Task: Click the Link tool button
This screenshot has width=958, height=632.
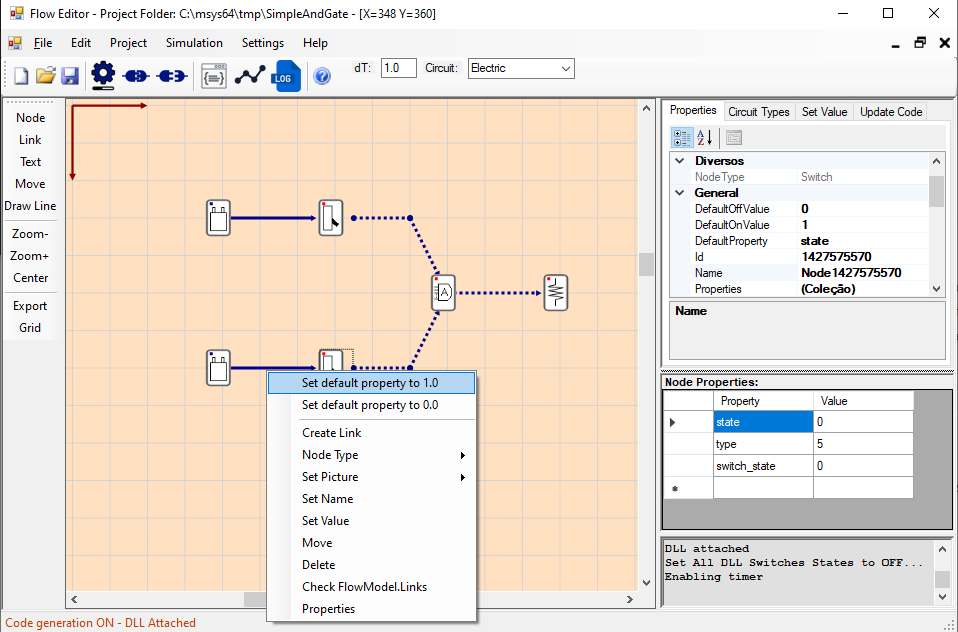Action: click(x=31, y=140)
